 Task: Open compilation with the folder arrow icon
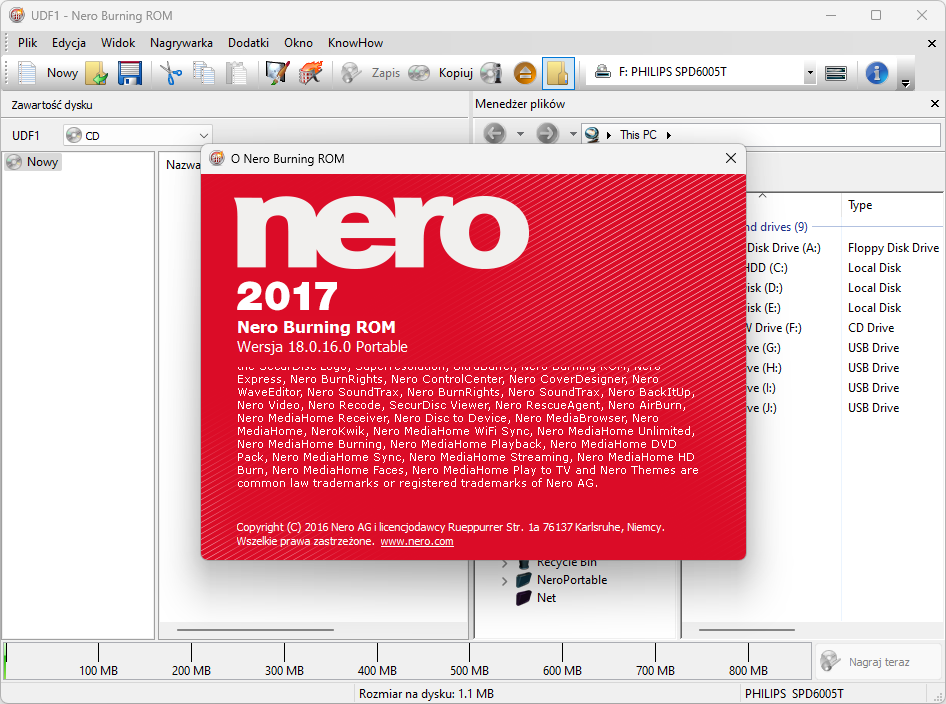tap(97, 73)
